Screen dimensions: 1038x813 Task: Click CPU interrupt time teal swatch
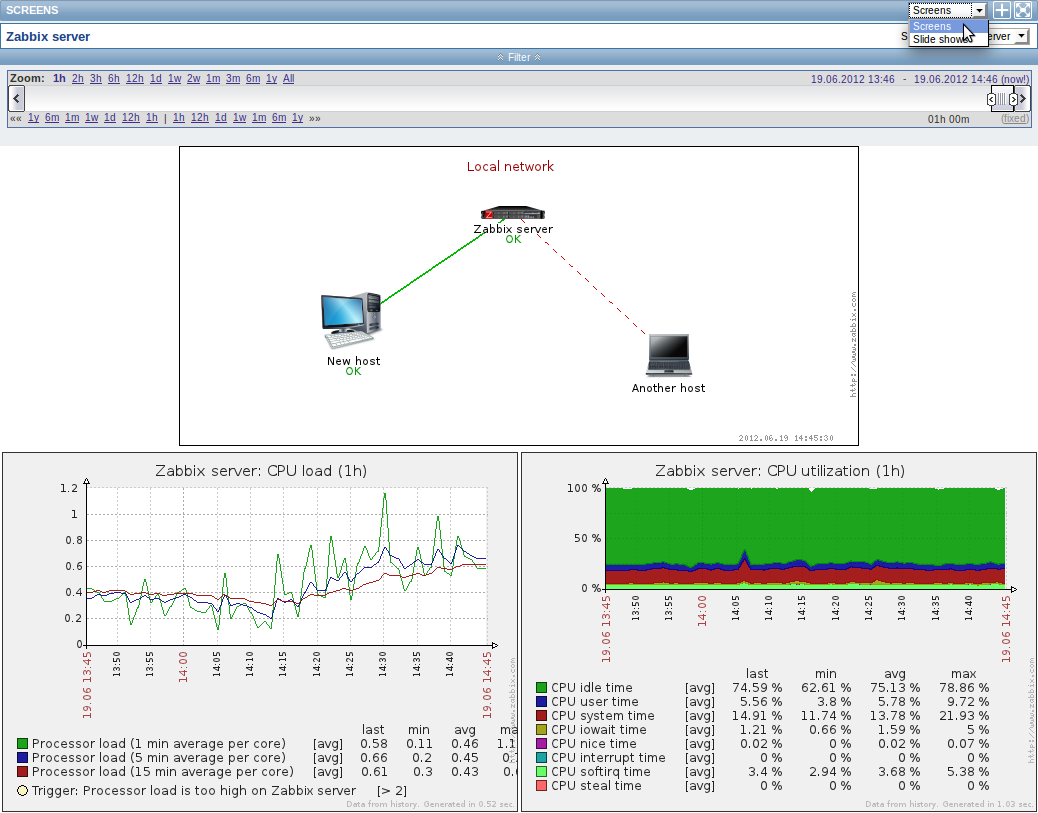tap(542, 757)
